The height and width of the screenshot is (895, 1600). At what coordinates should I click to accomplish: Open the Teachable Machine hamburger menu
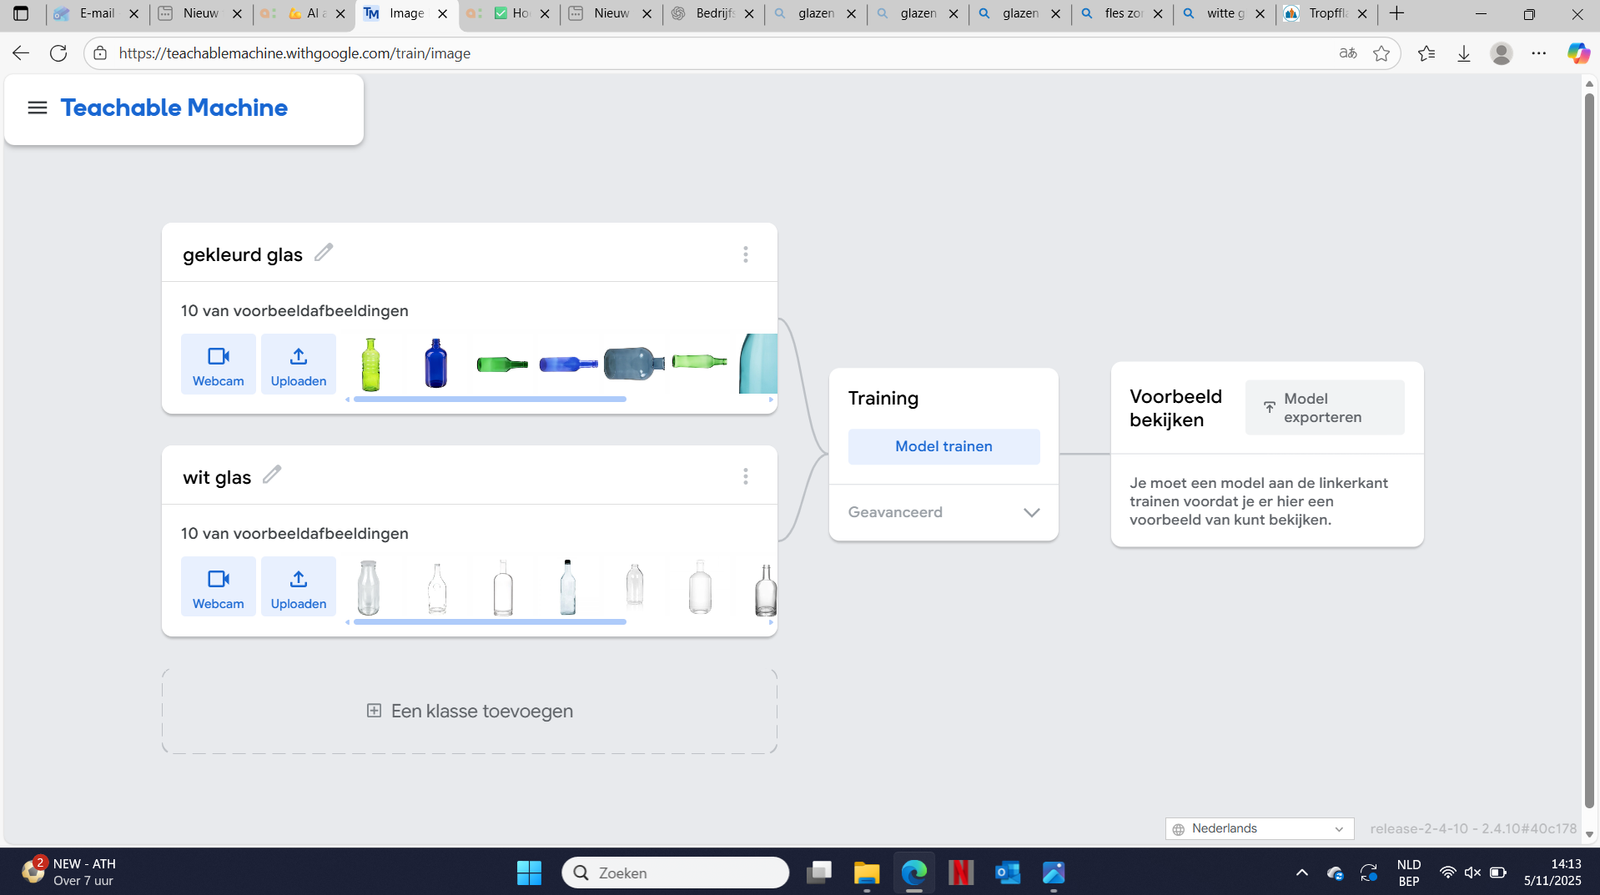click(37, 108)
